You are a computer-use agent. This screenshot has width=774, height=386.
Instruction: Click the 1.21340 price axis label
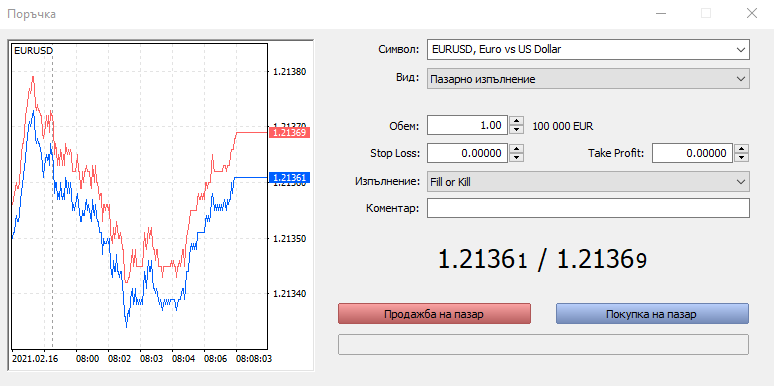pos(289,294)
